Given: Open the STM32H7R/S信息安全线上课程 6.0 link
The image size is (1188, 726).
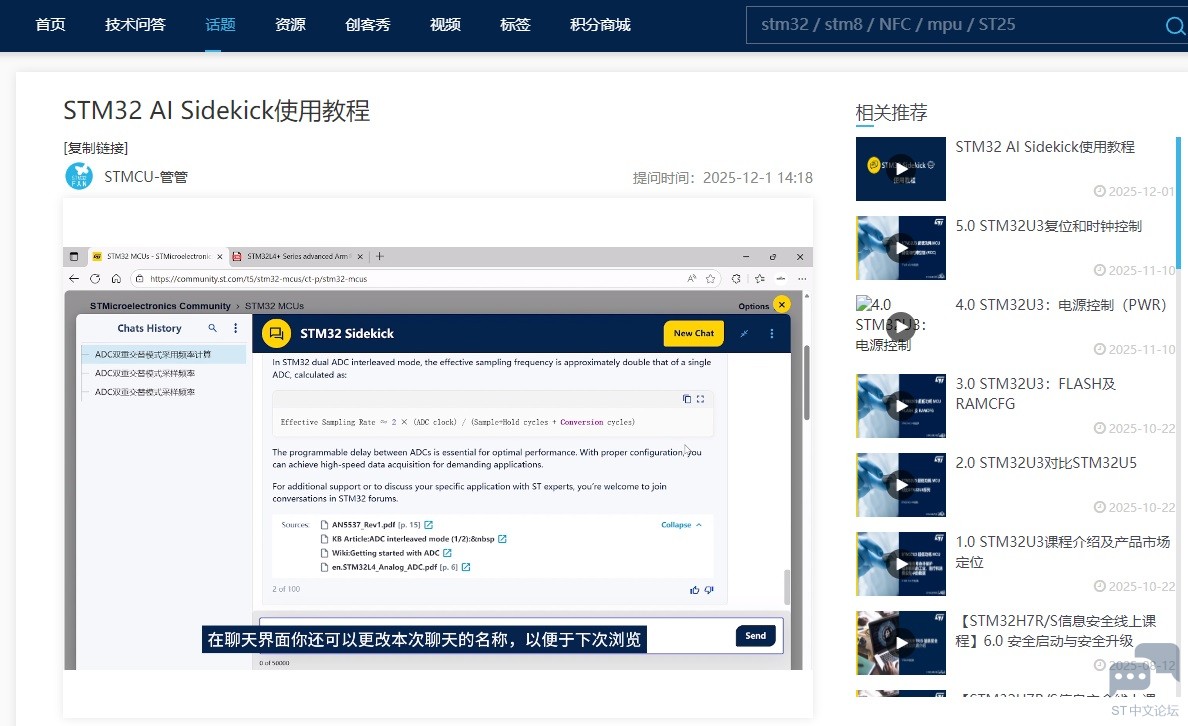Looking at the screenshot, I should click(x=1055, y=631).
